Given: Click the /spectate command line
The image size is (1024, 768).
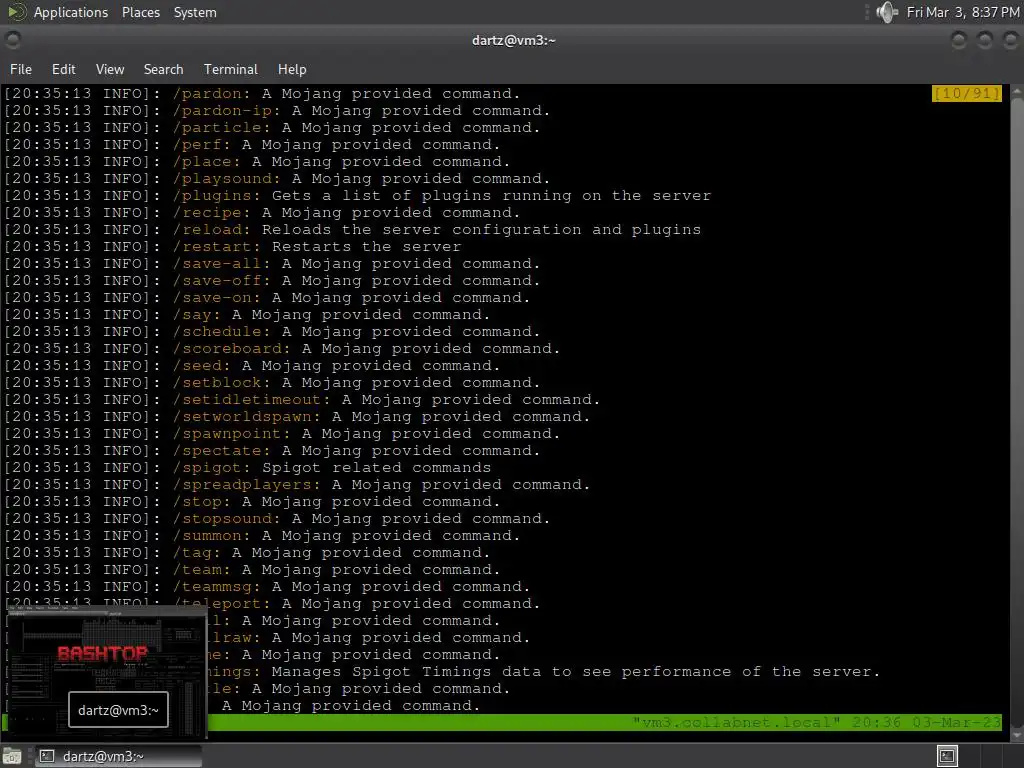Looking at the screenshot, I should coord(272,450).
